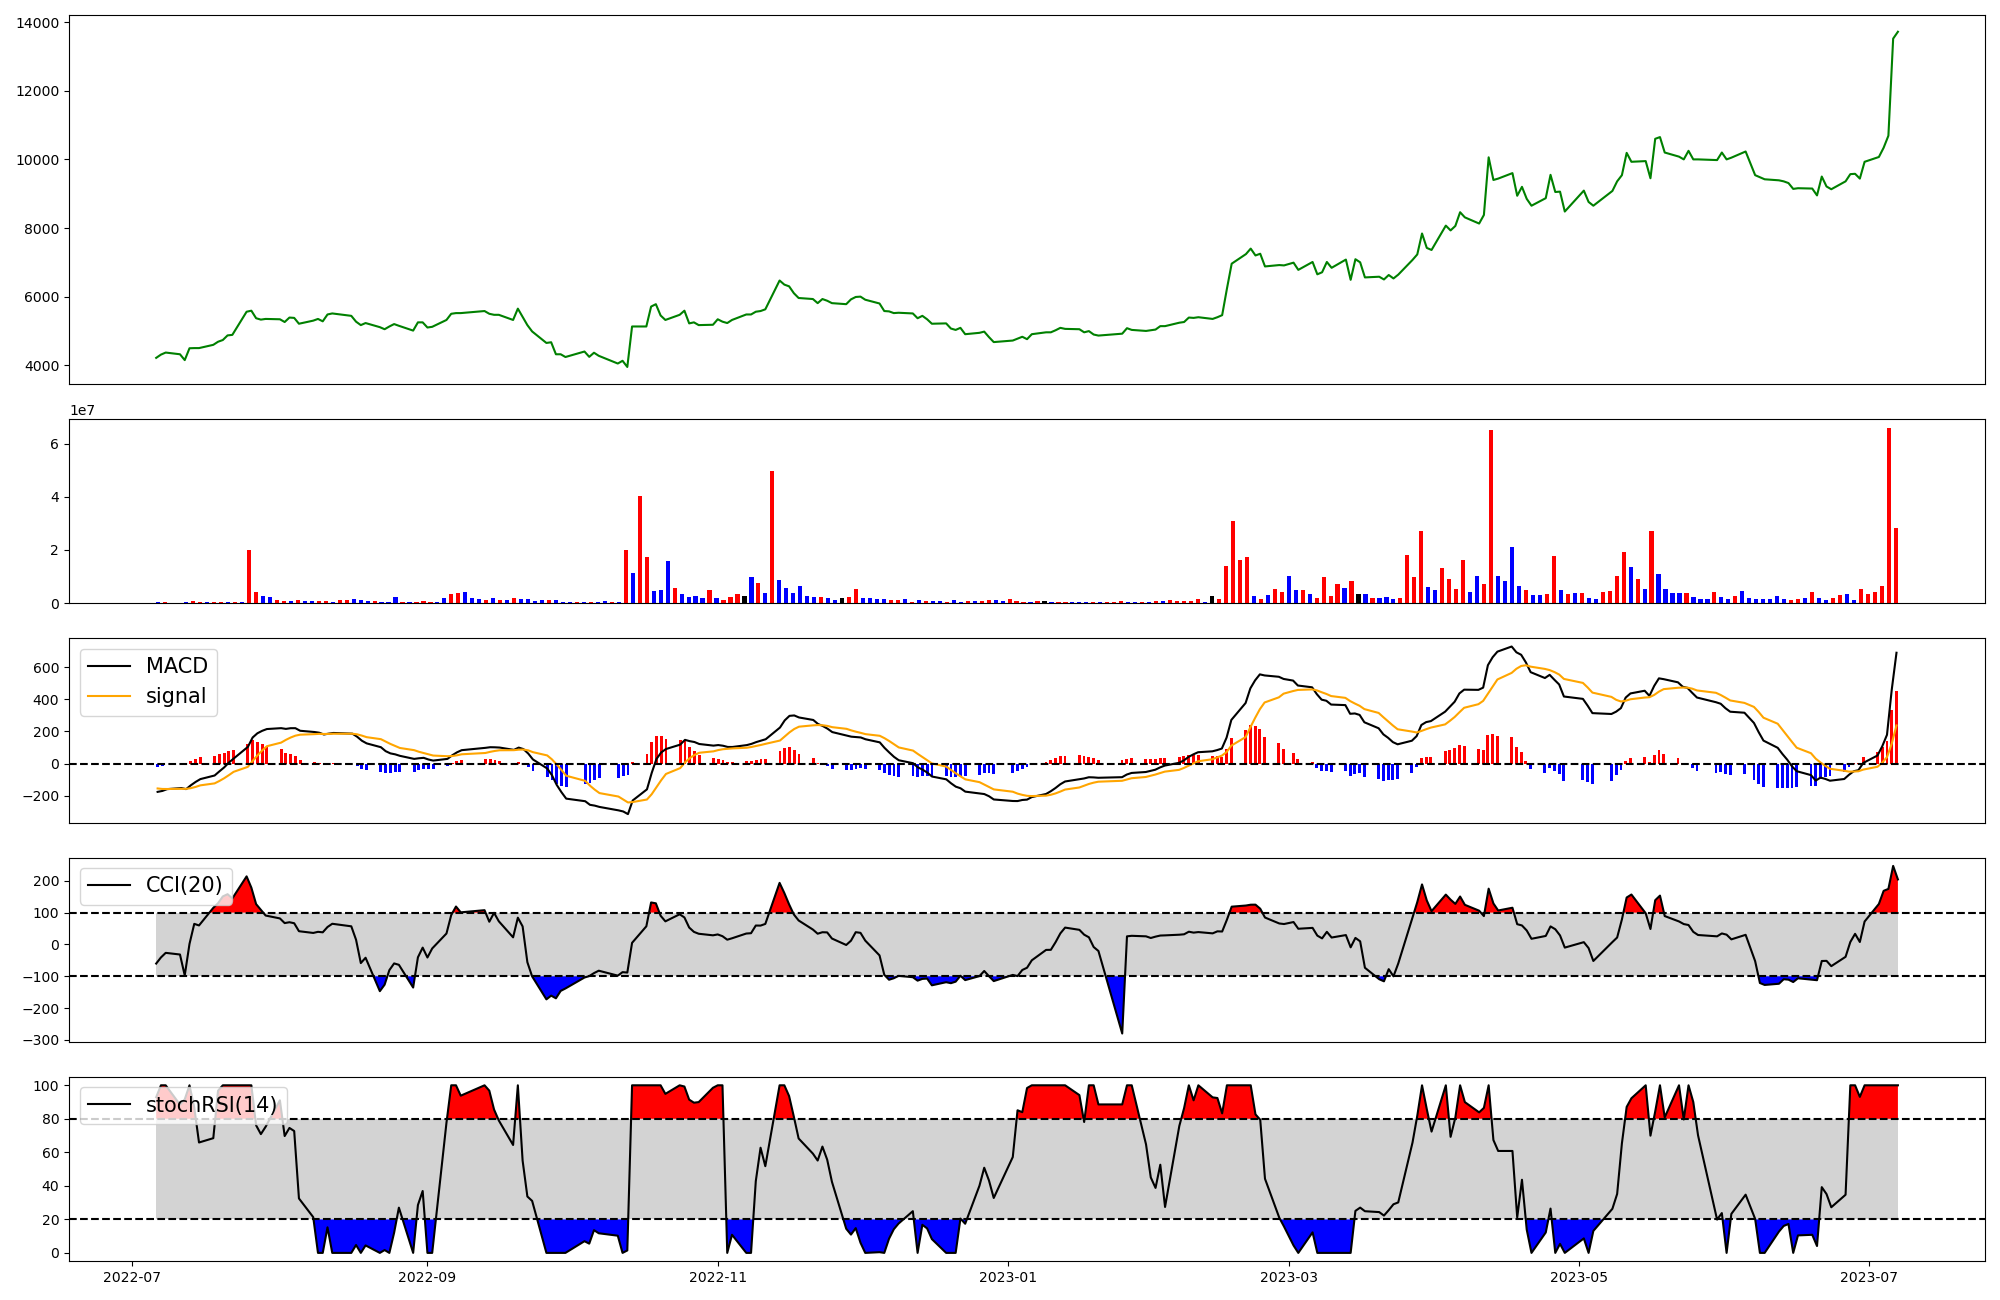This screenshot has height=1300, width=2000.
Task: Click the 1e7 volume scale notation
Action: tap(82, 411)
